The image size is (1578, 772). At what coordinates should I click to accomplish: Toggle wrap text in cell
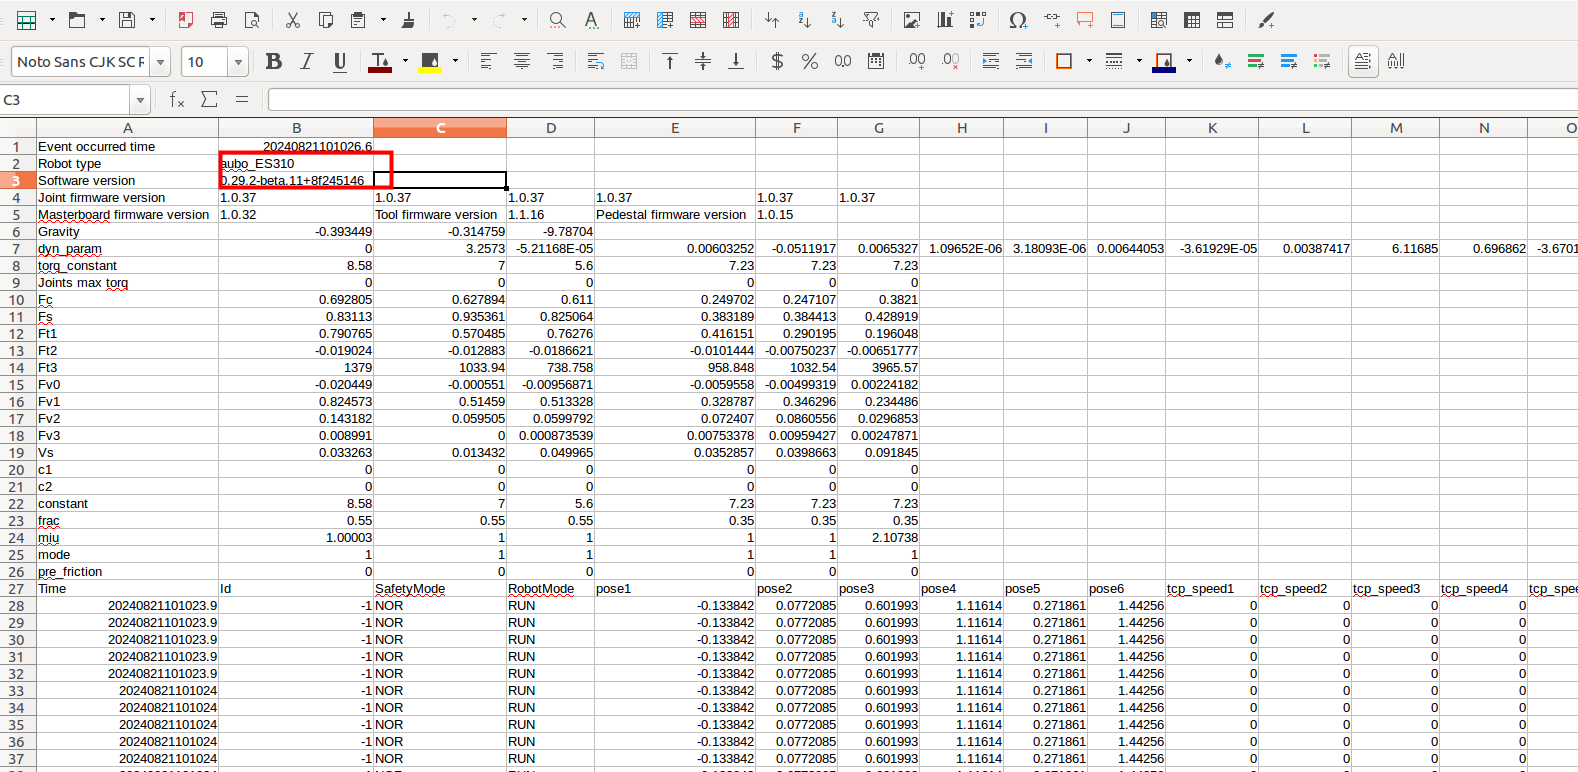[596, 62]
